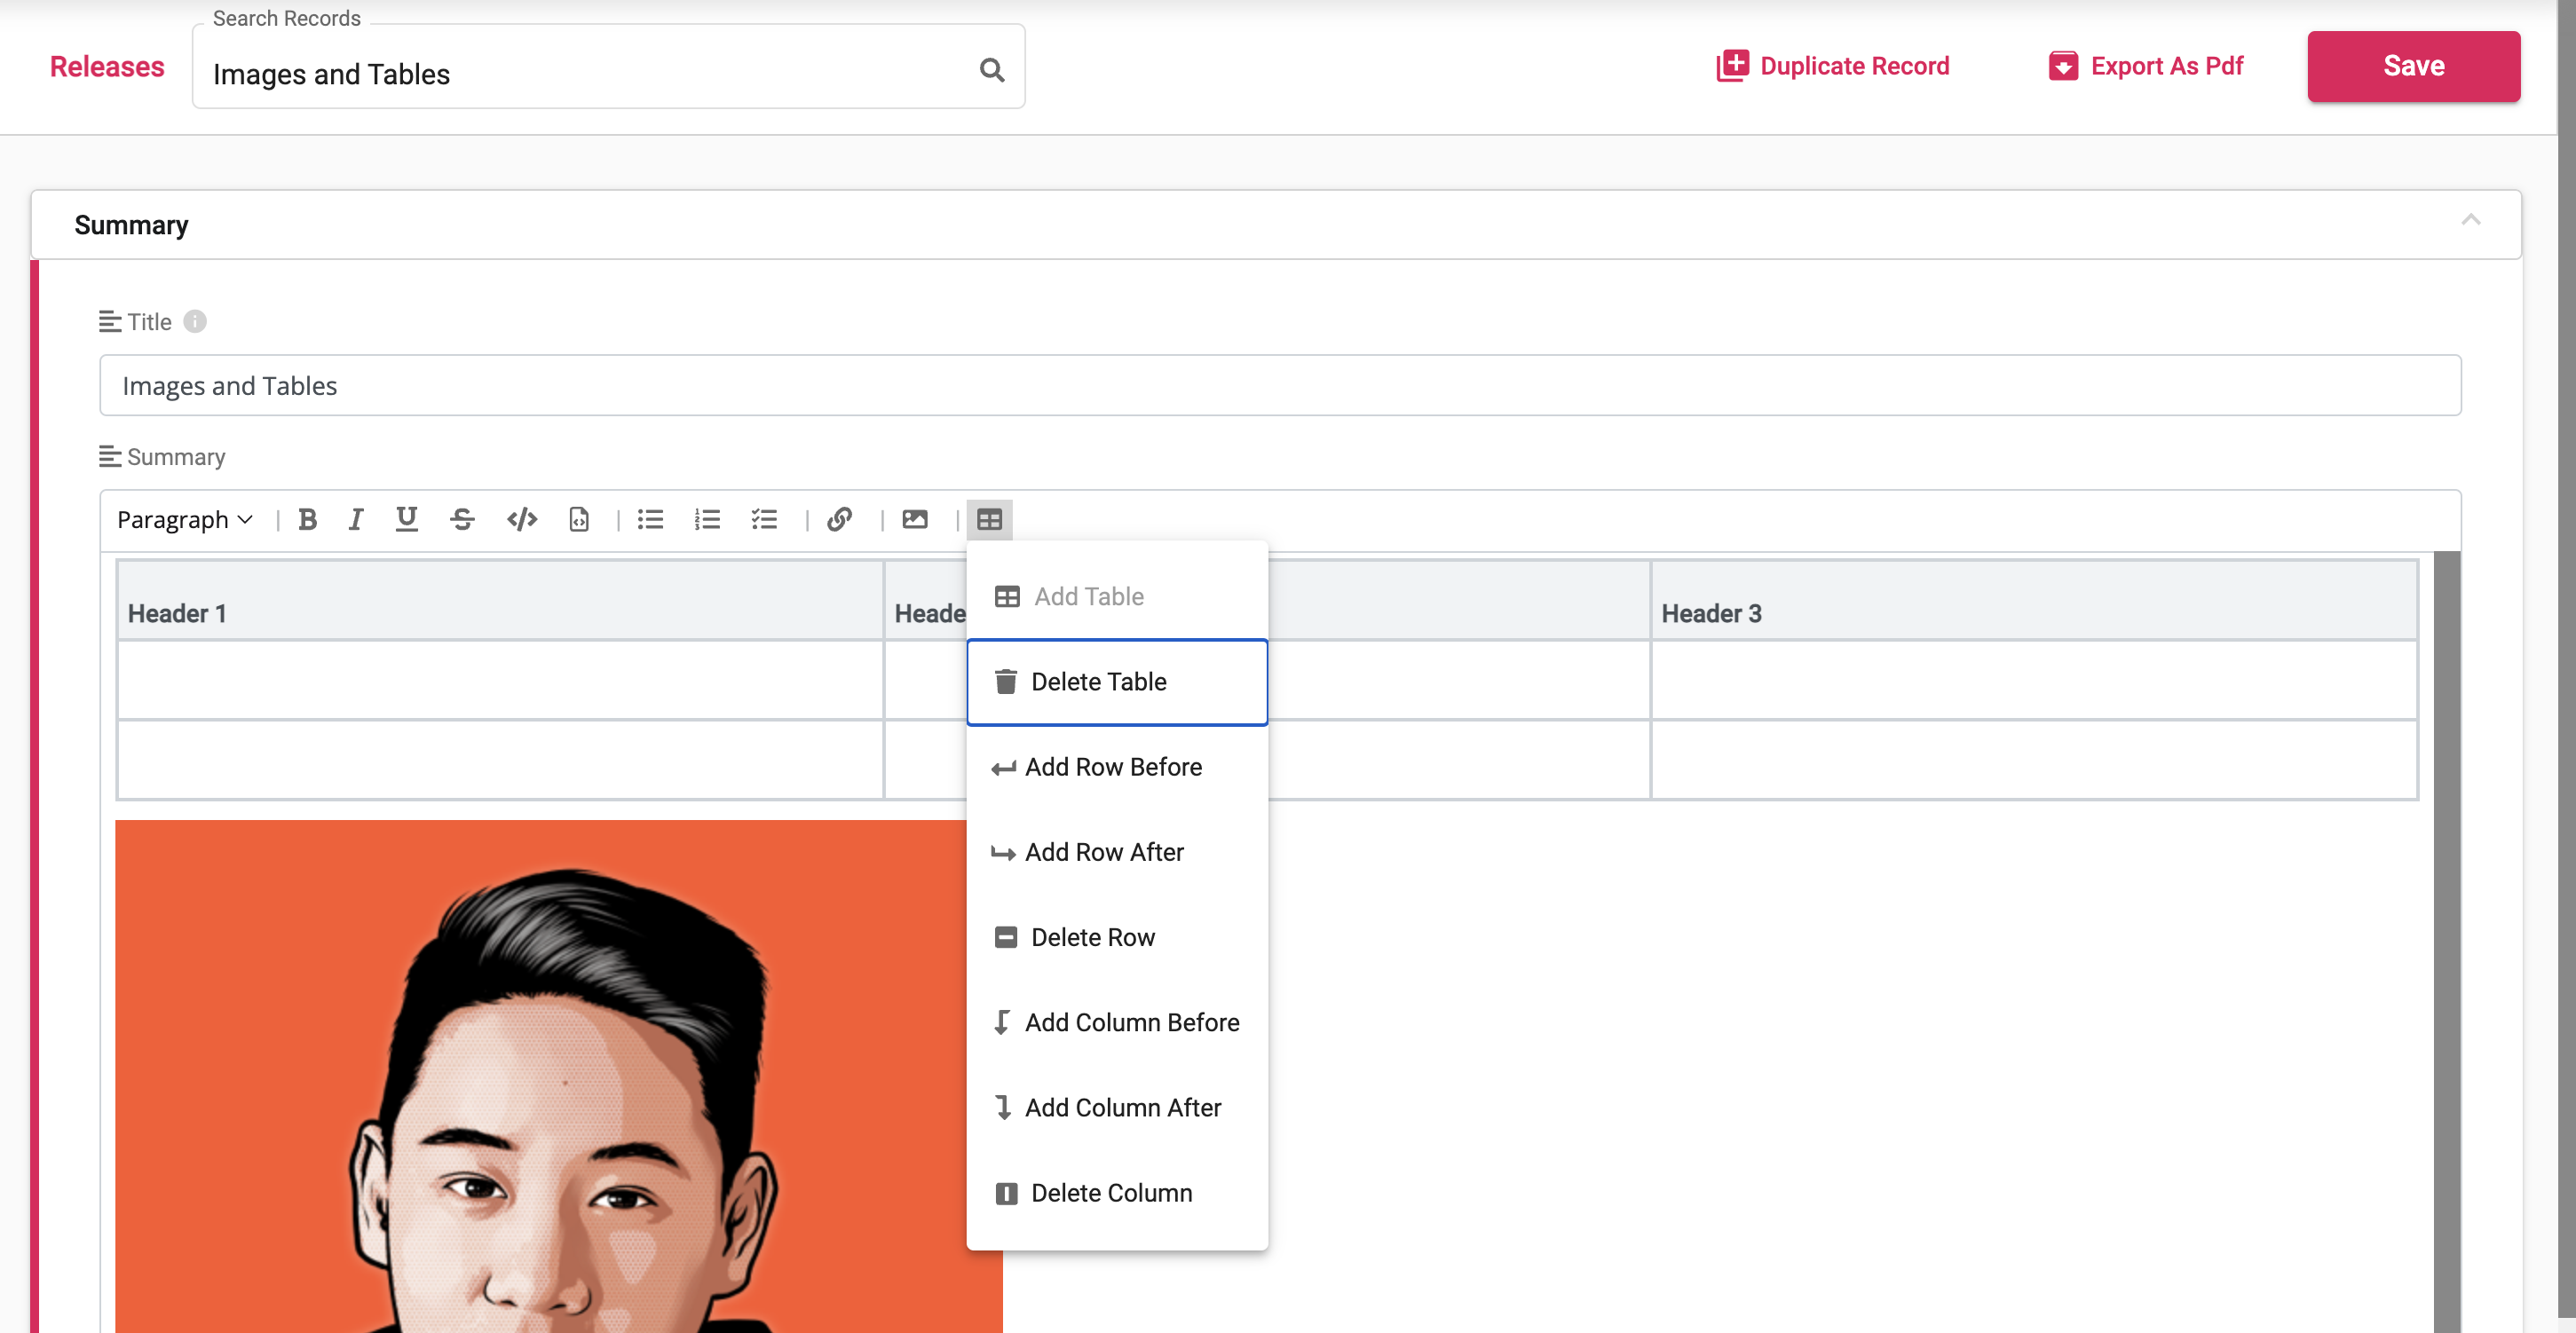This screenshot has height=1333, width=2576.
Task: Click the Insert Link icon
Action: click(840, 520)
